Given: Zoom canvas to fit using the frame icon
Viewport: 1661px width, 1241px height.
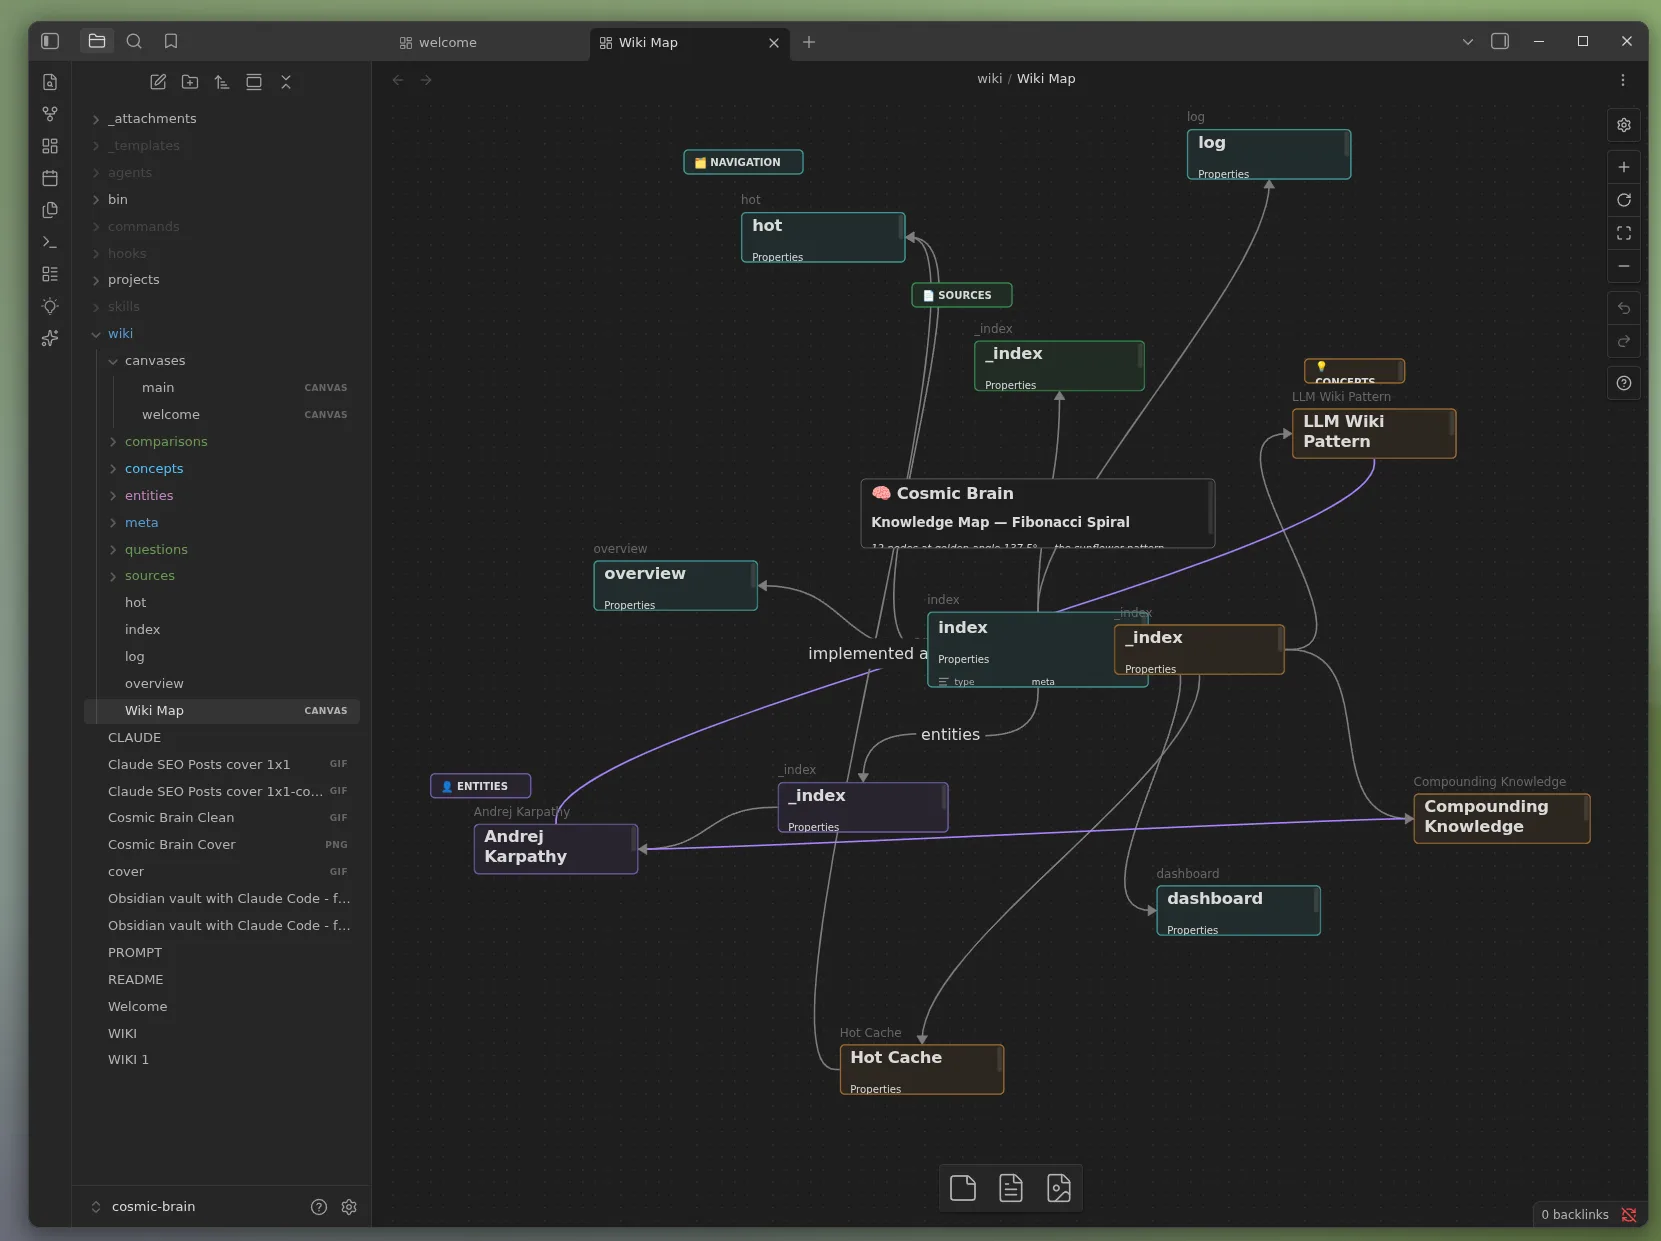Looking at the screenshot, I should [x=1624, y=233].
